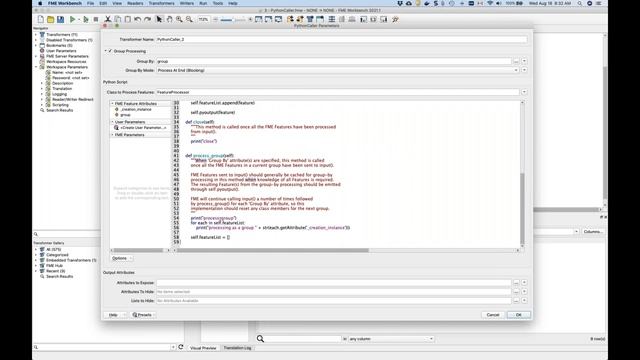Collapse the Group Processing section arrow
Image resolution: width=640 pixels, height=360 pixels.
pos(105,51)
